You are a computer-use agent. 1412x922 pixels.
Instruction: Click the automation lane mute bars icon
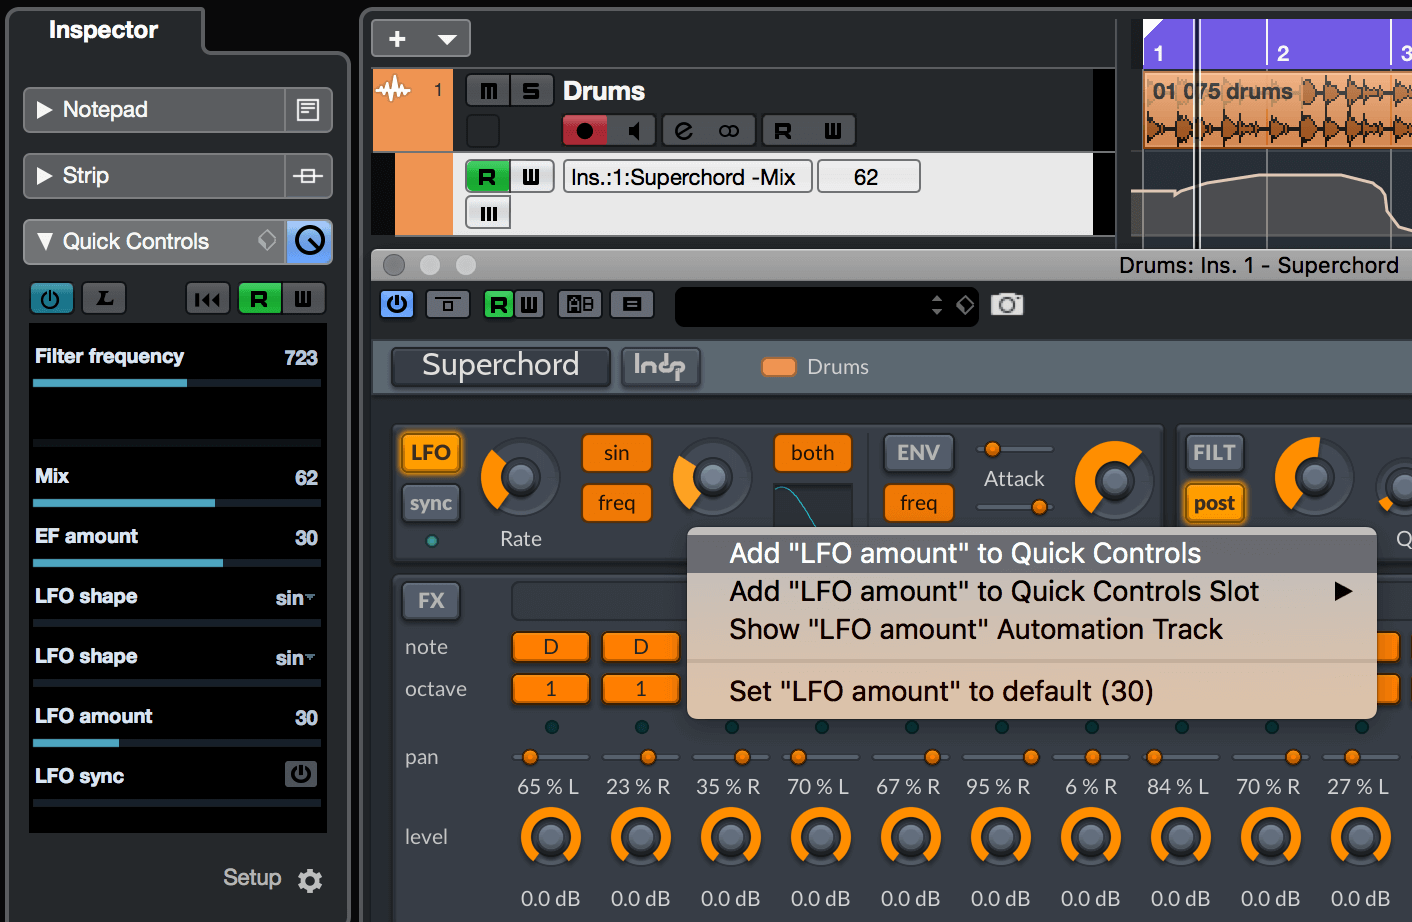tap(488, 213)
